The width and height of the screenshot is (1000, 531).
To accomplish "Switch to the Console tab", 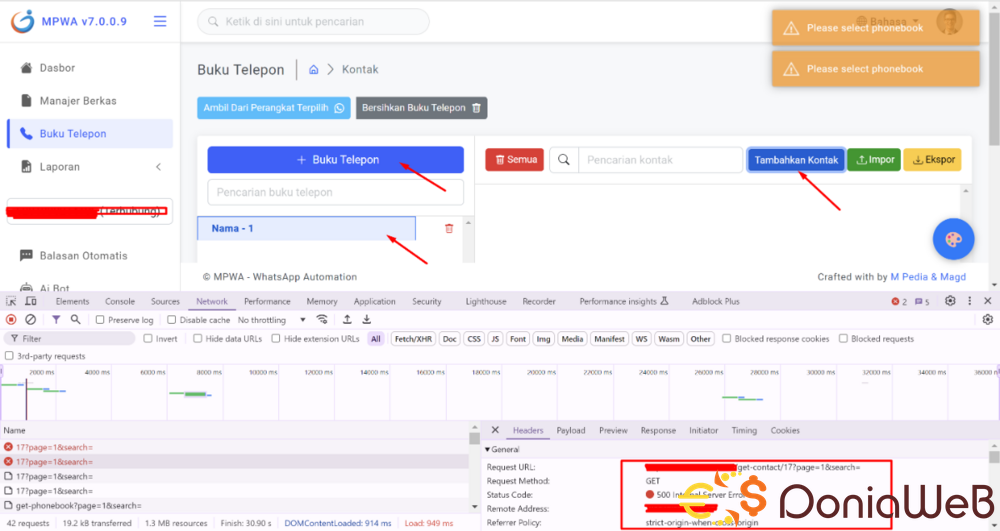I will click(120, 301).
